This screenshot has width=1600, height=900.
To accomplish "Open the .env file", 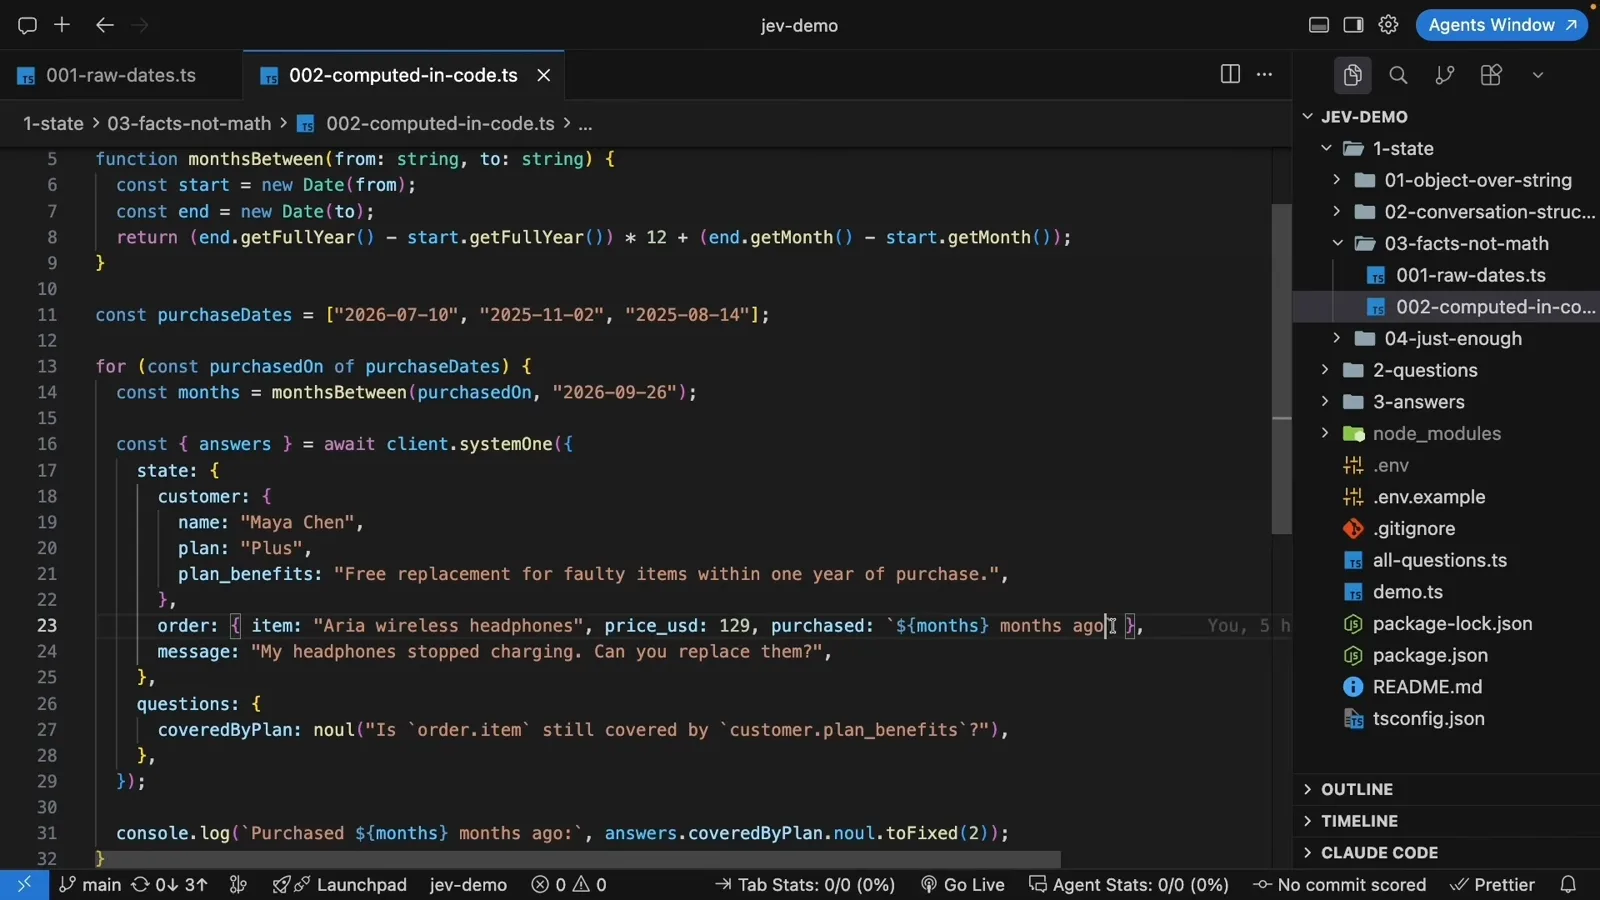I will 1446,465.
